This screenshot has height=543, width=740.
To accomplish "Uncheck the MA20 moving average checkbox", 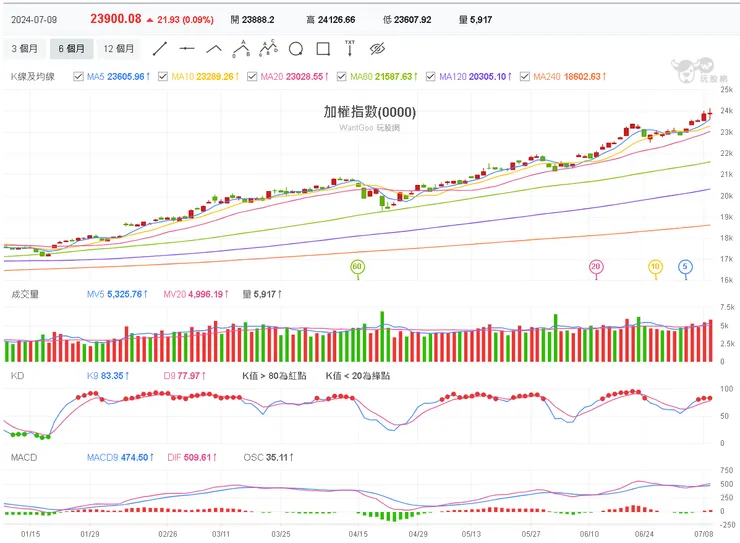I will 252,76.
